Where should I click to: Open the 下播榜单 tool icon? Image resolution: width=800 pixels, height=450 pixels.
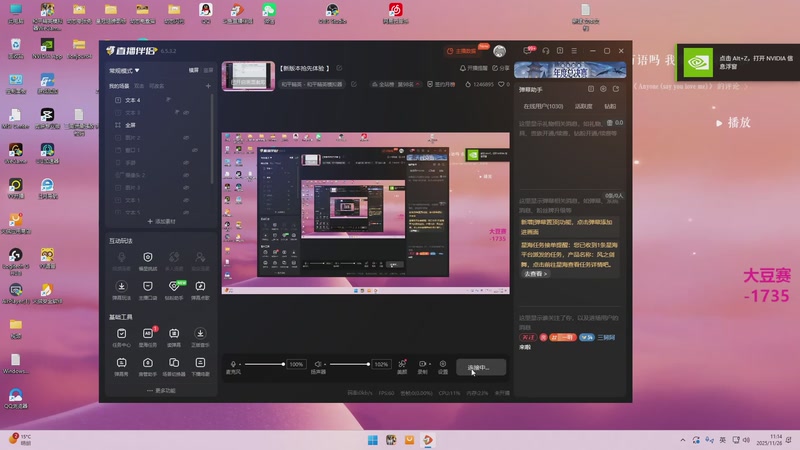200,363
